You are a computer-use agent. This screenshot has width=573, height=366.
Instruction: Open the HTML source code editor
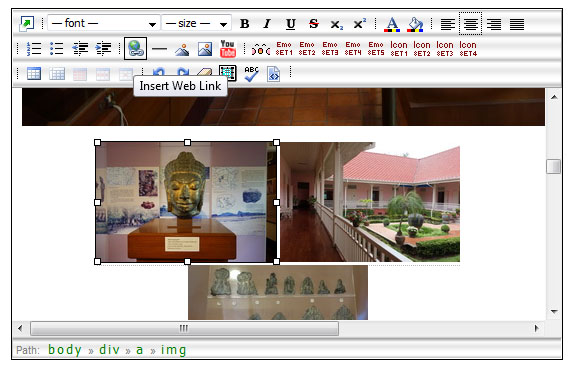pos(274,74)
